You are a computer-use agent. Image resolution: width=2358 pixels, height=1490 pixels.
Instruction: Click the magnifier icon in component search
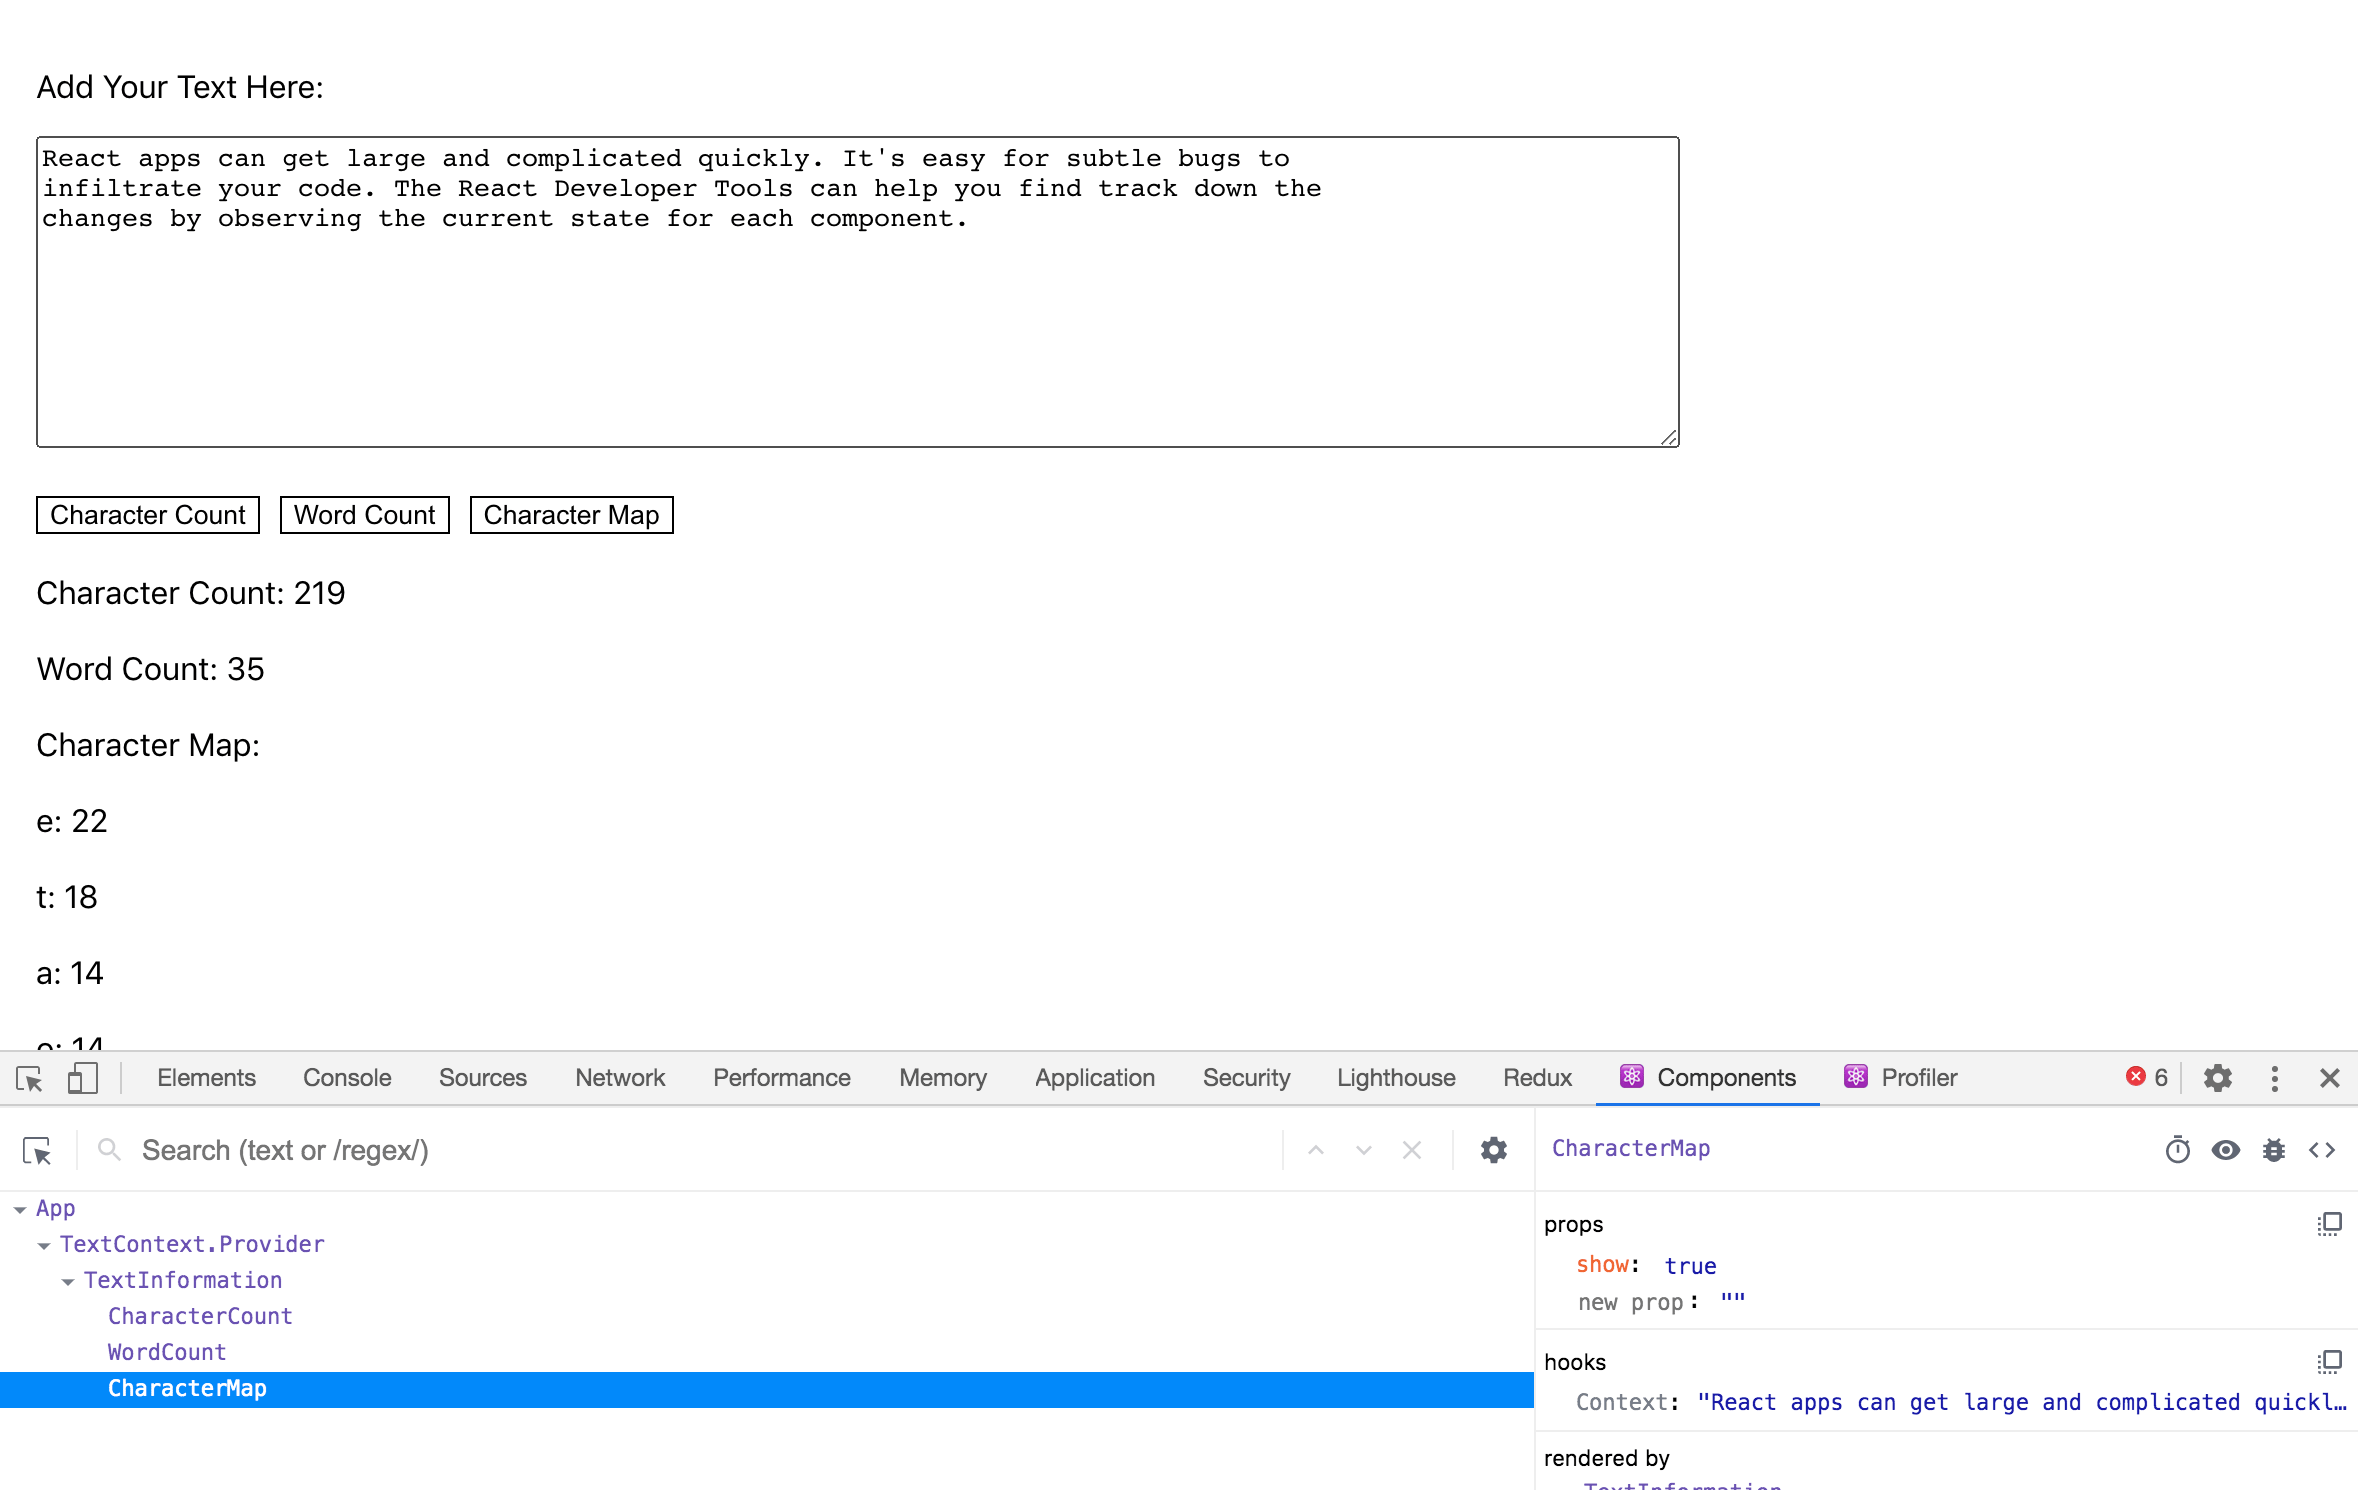(x=109, y=1150)
